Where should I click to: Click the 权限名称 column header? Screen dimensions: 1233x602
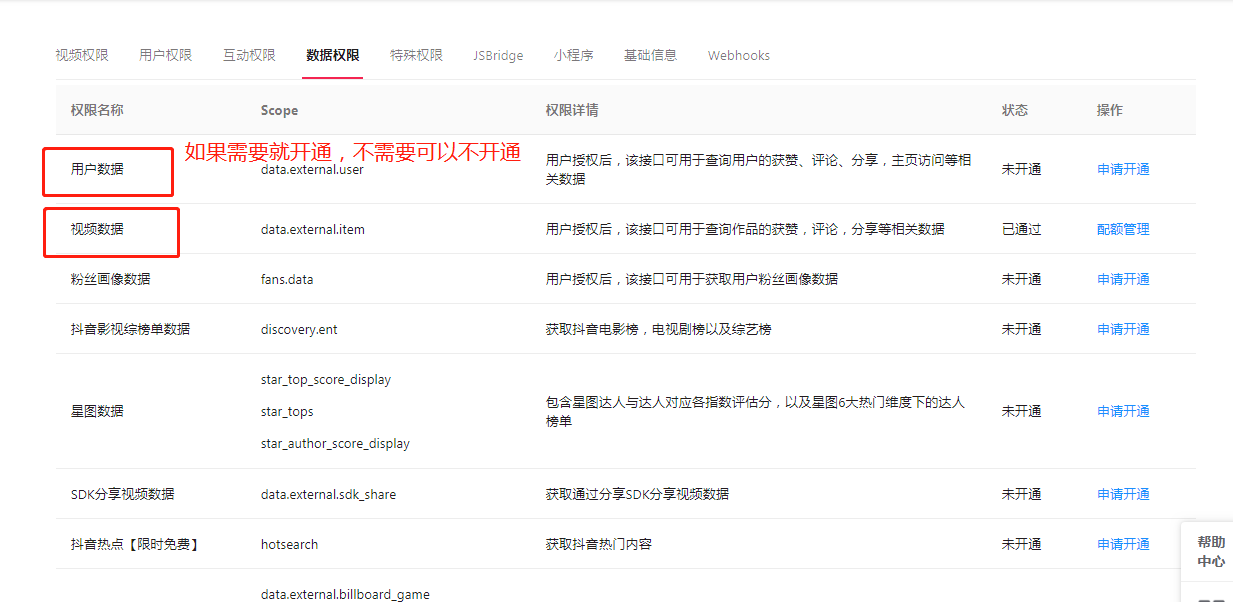click(97, 110)
